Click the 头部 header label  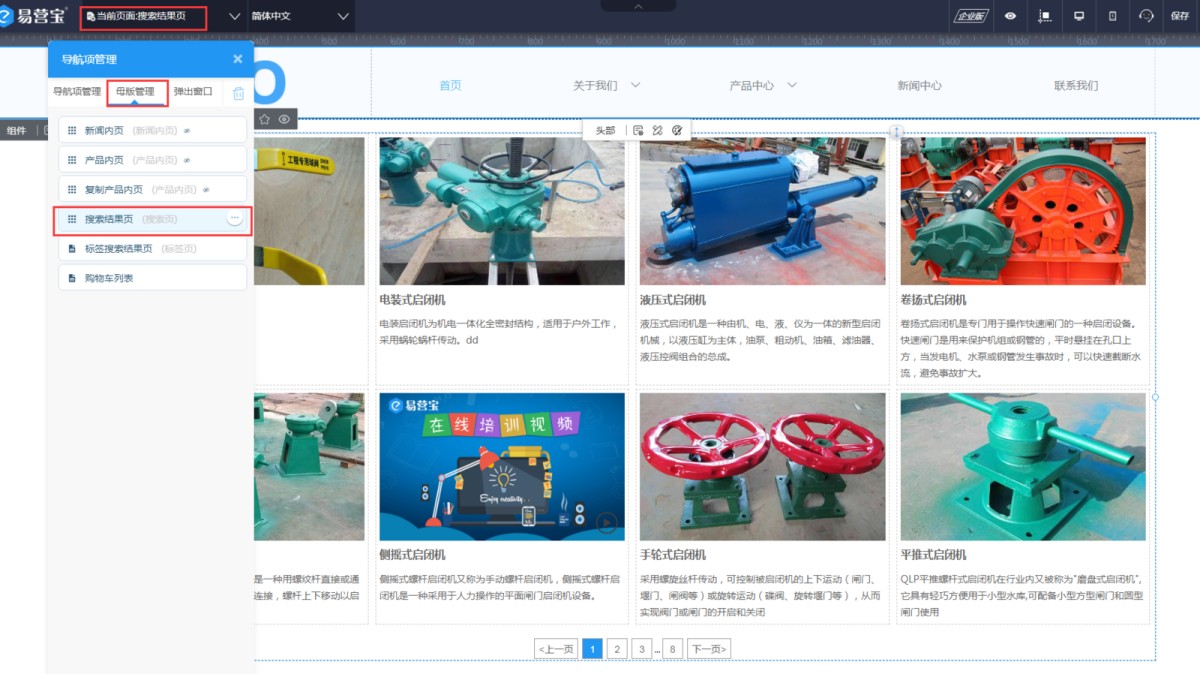click(x=606, y=130)
